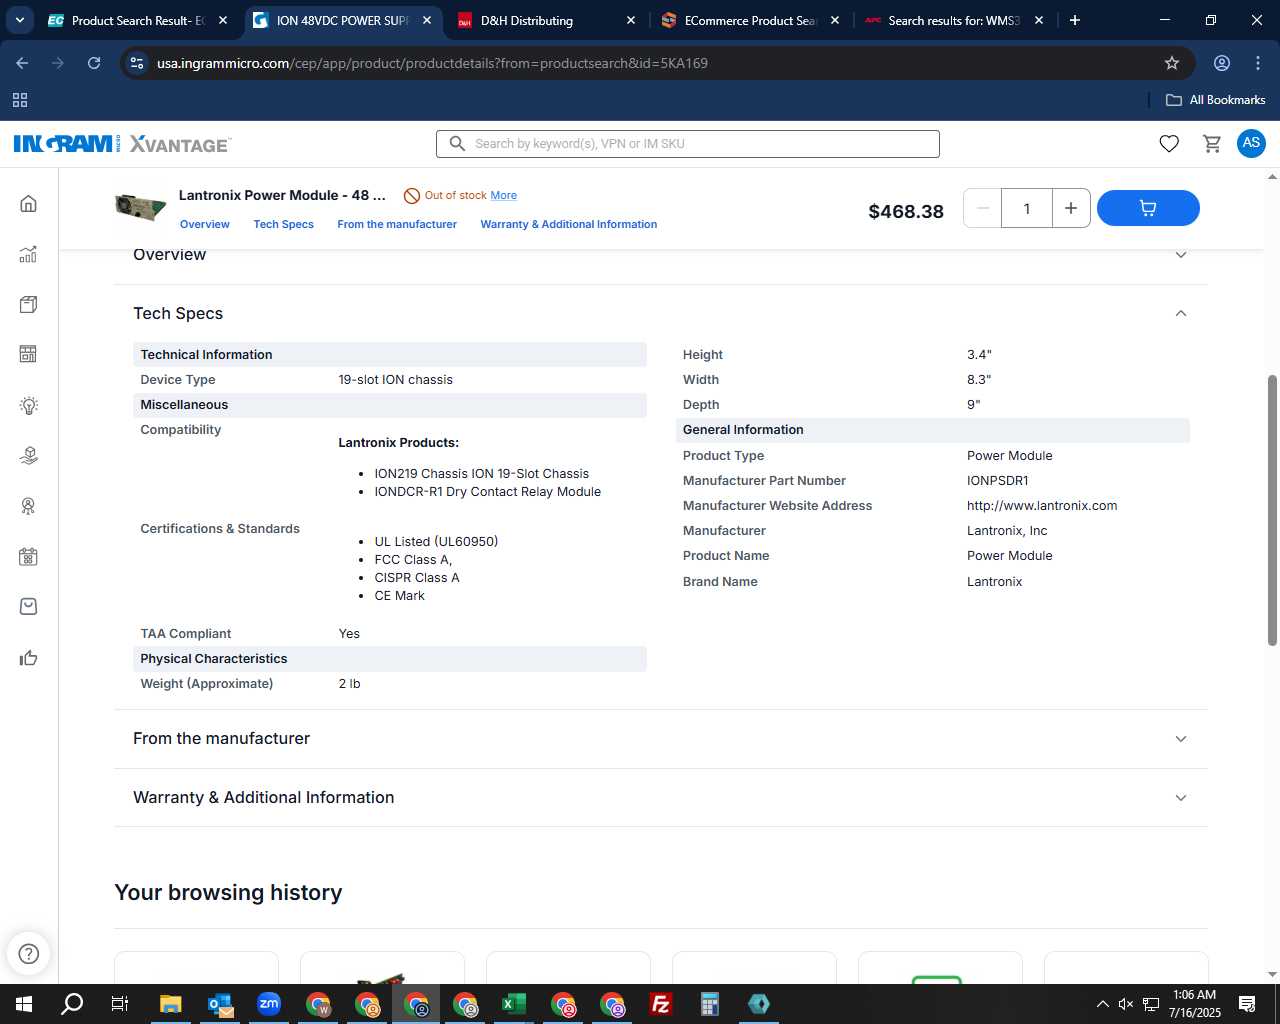Collapse the Tech Specs section chevron
The width and height of the screenshot is (1280, 1024).
click(x=1181, y=313)
